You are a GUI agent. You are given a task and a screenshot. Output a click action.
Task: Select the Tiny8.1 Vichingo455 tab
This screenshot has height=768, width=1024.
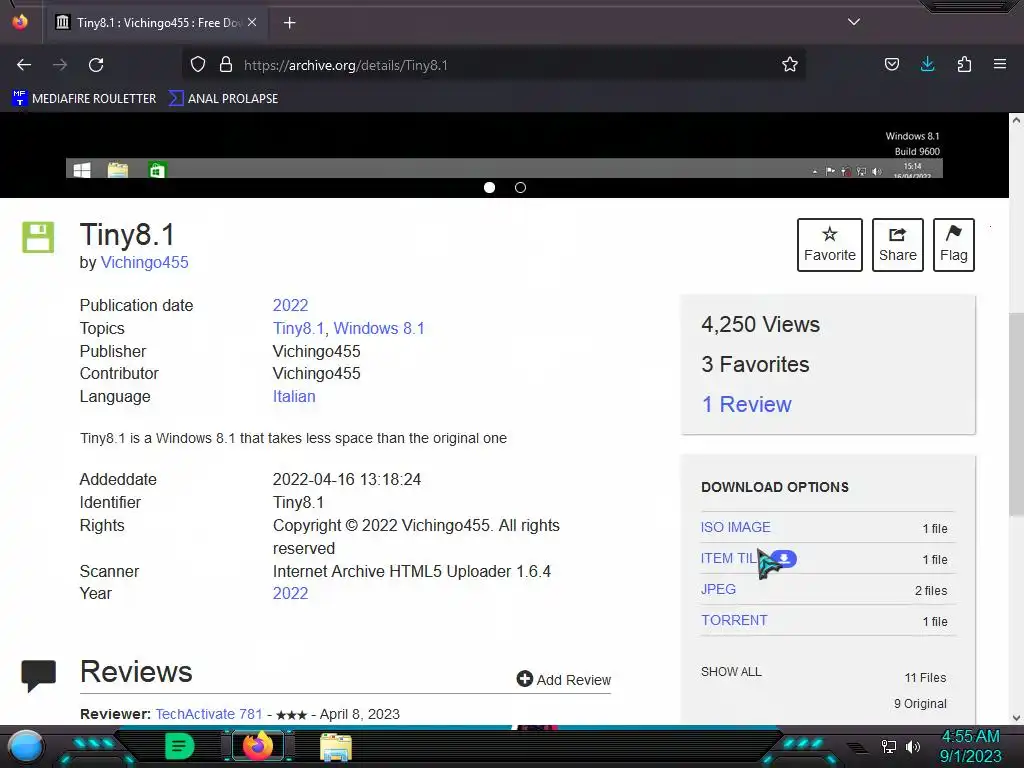[x=156, y=23]
